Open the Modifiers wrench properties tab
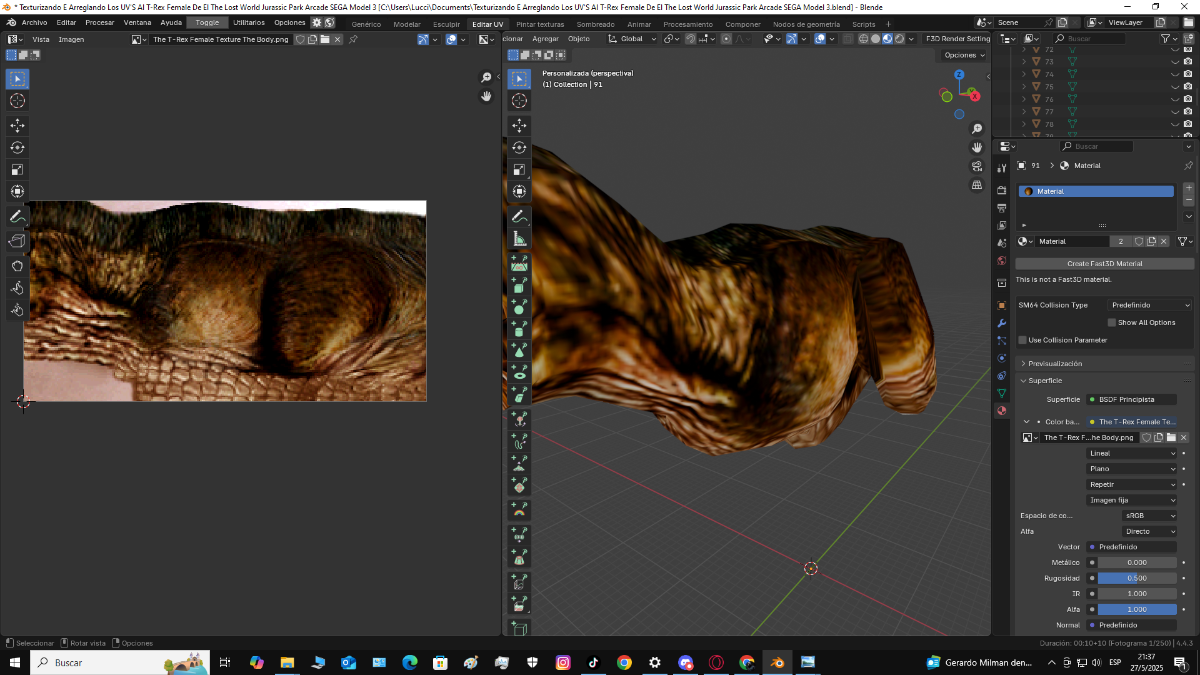This screenshot has width=1200, height=675. 1002,324
